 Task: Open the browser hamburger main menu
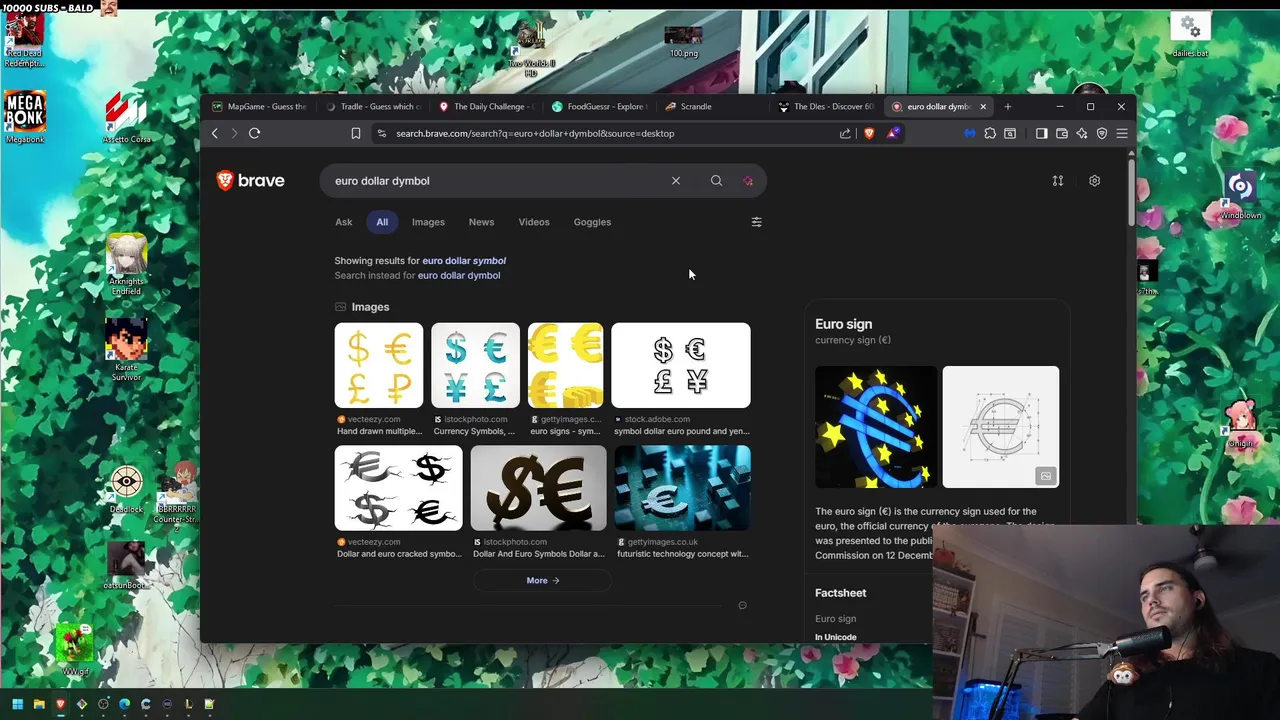pos(1122,133)
